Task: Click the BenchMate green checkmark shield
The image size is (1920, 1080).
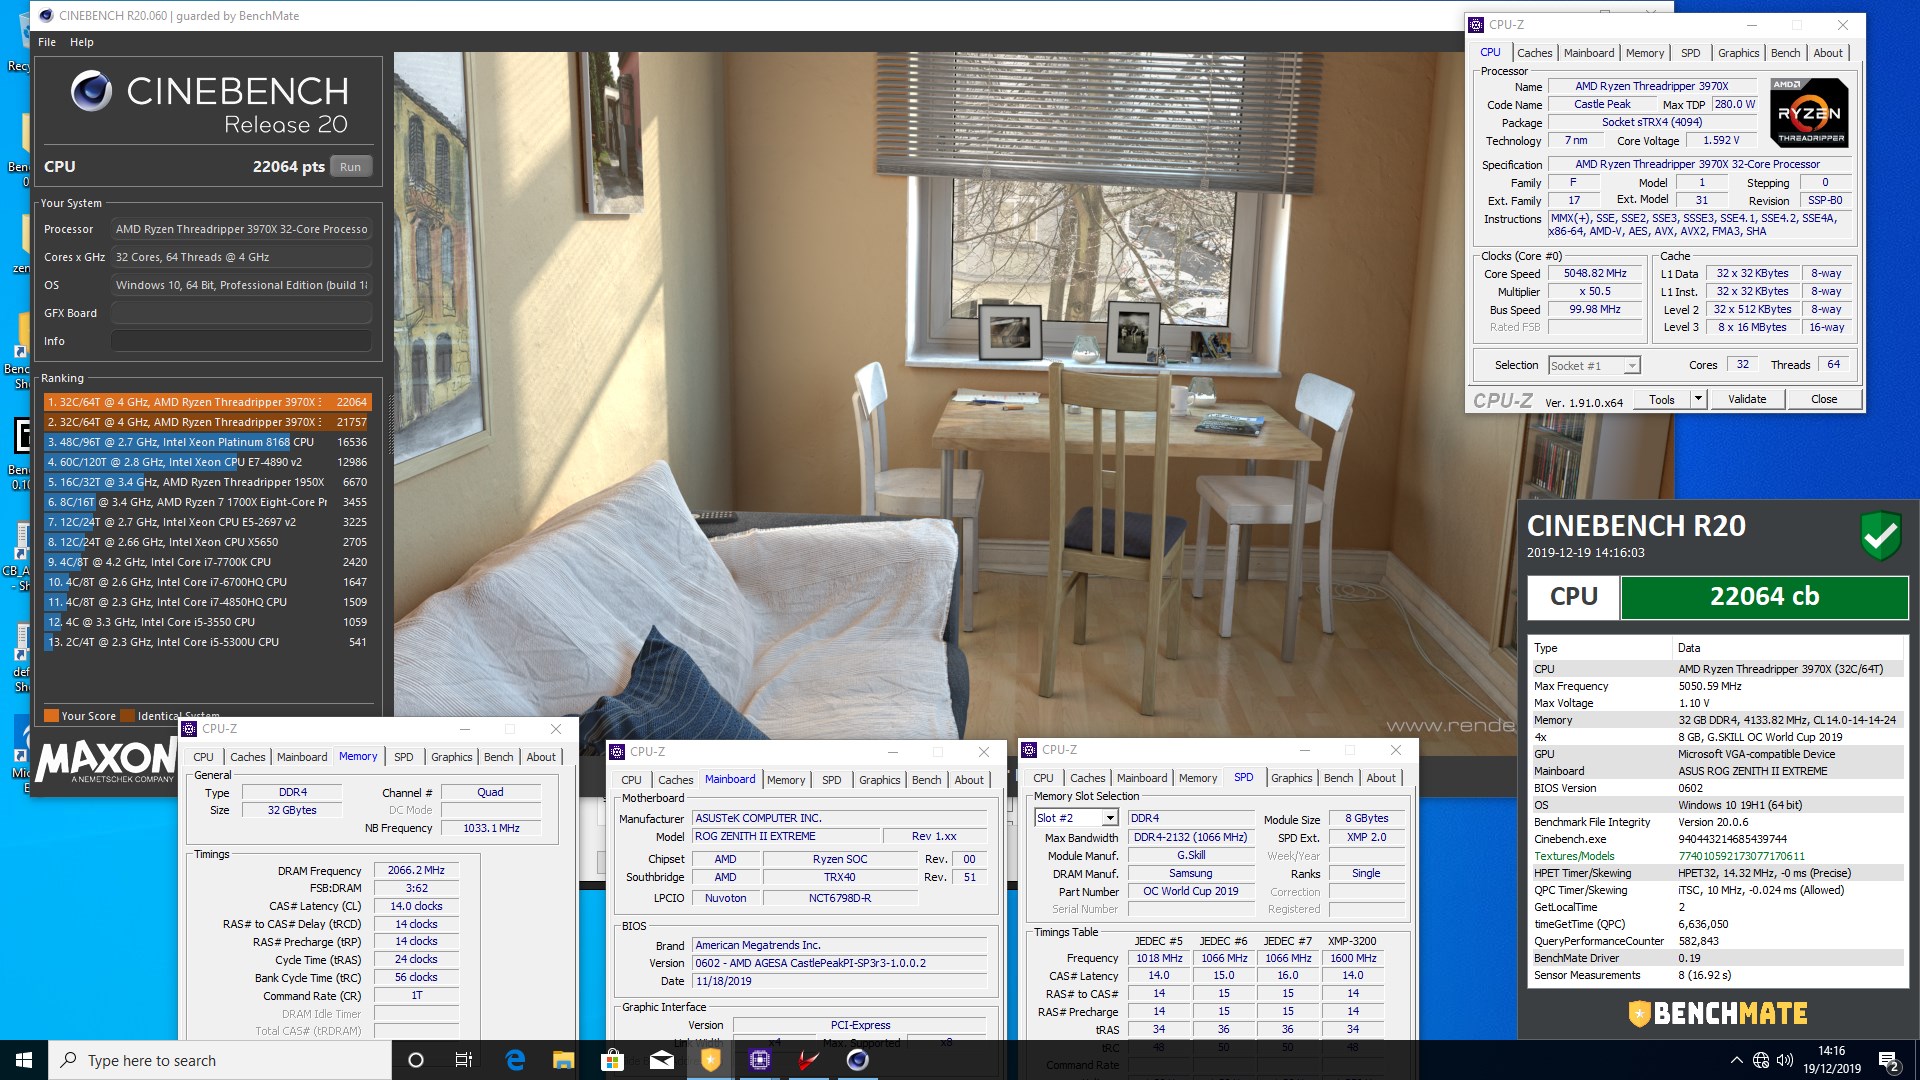Action: (1880, 536)
